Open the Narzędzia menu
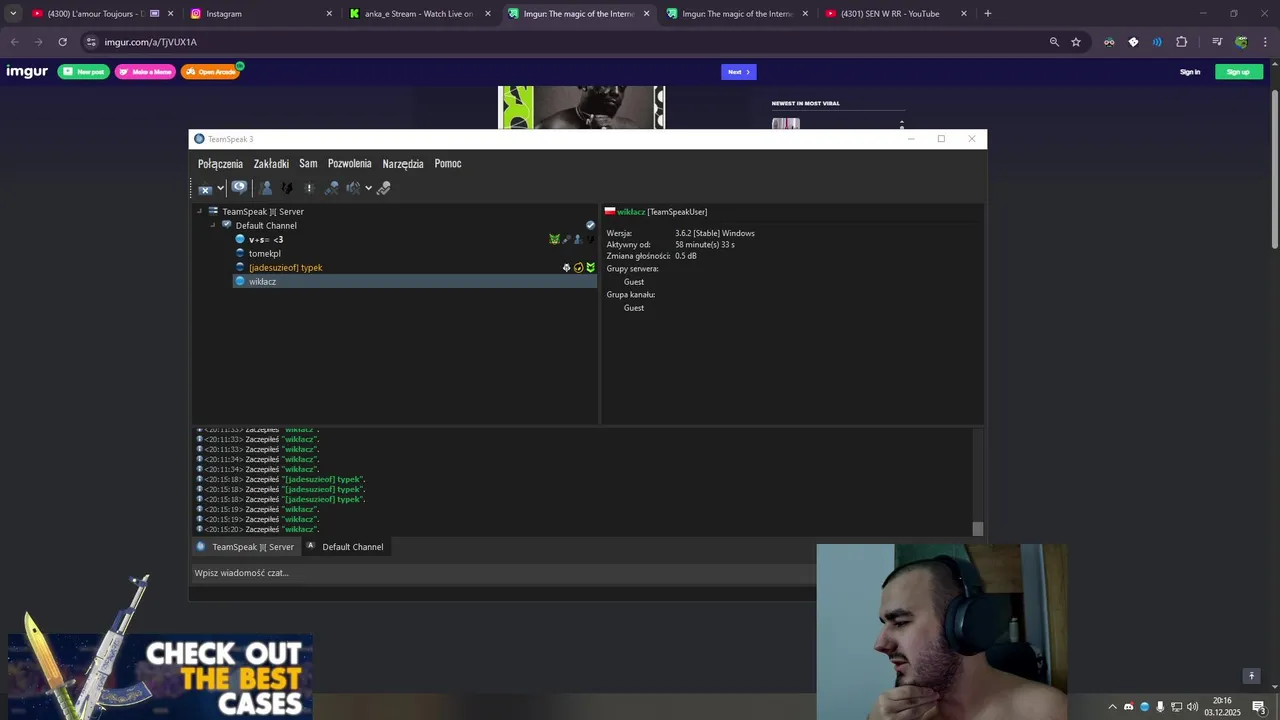The width and height of the screenshot is (1280, 720). 403,164
